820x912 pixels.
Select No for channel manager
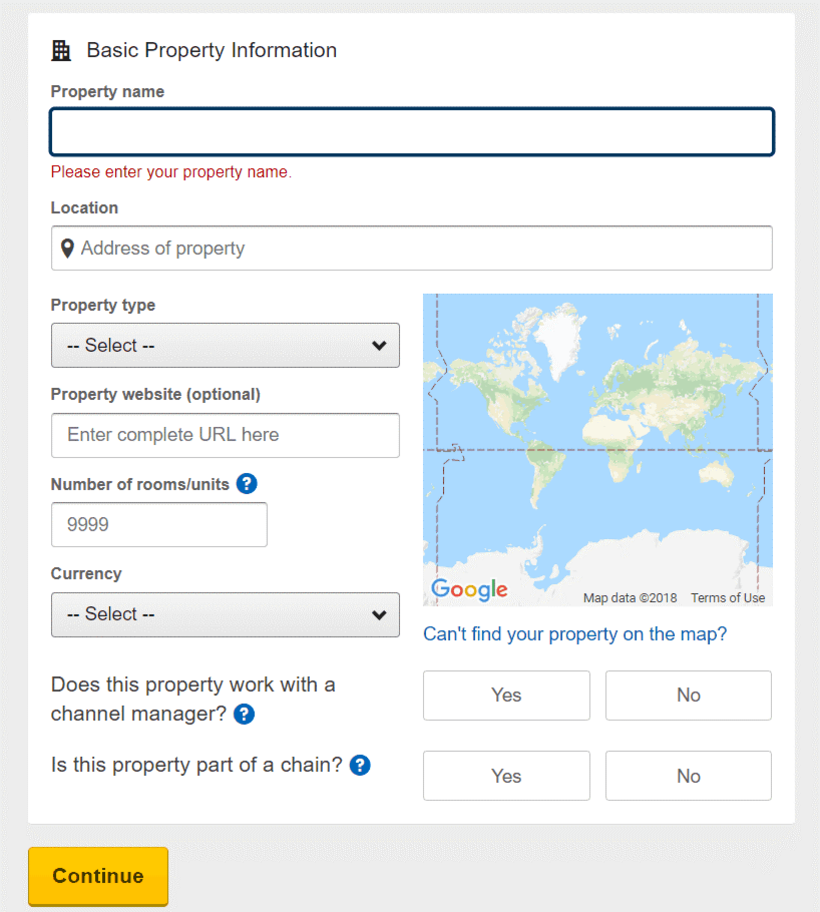pyautogui.click(x=688, y=695)
